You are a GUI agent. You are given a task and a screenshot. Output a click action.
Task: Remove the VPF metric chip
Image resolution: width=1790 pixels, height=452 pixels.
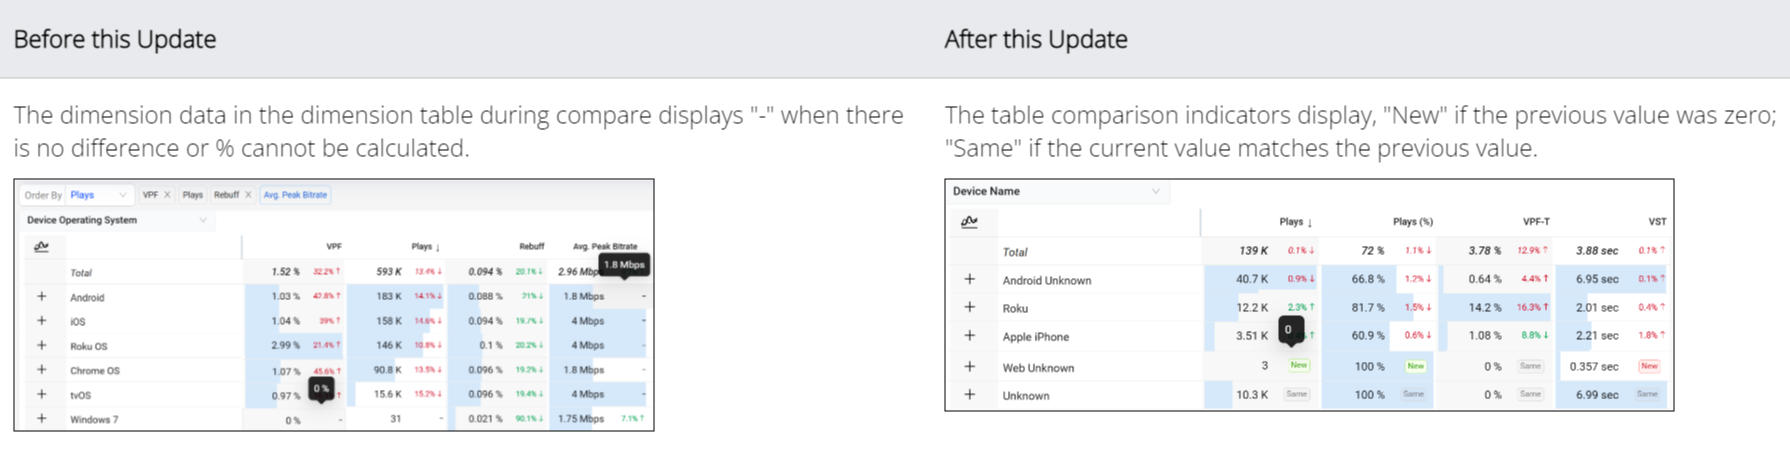[x=167, y=195]
